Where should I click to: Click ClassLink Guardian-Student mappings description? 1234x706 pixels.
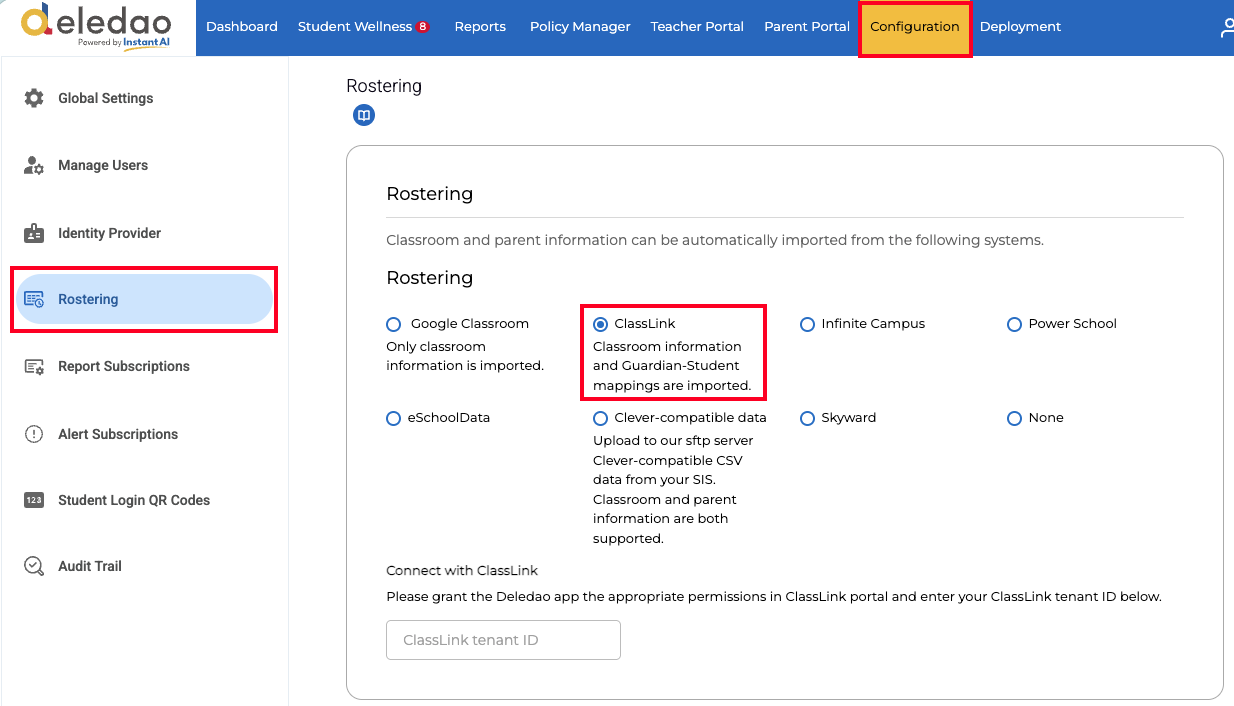pyautogui.click(x=672, y=366)
